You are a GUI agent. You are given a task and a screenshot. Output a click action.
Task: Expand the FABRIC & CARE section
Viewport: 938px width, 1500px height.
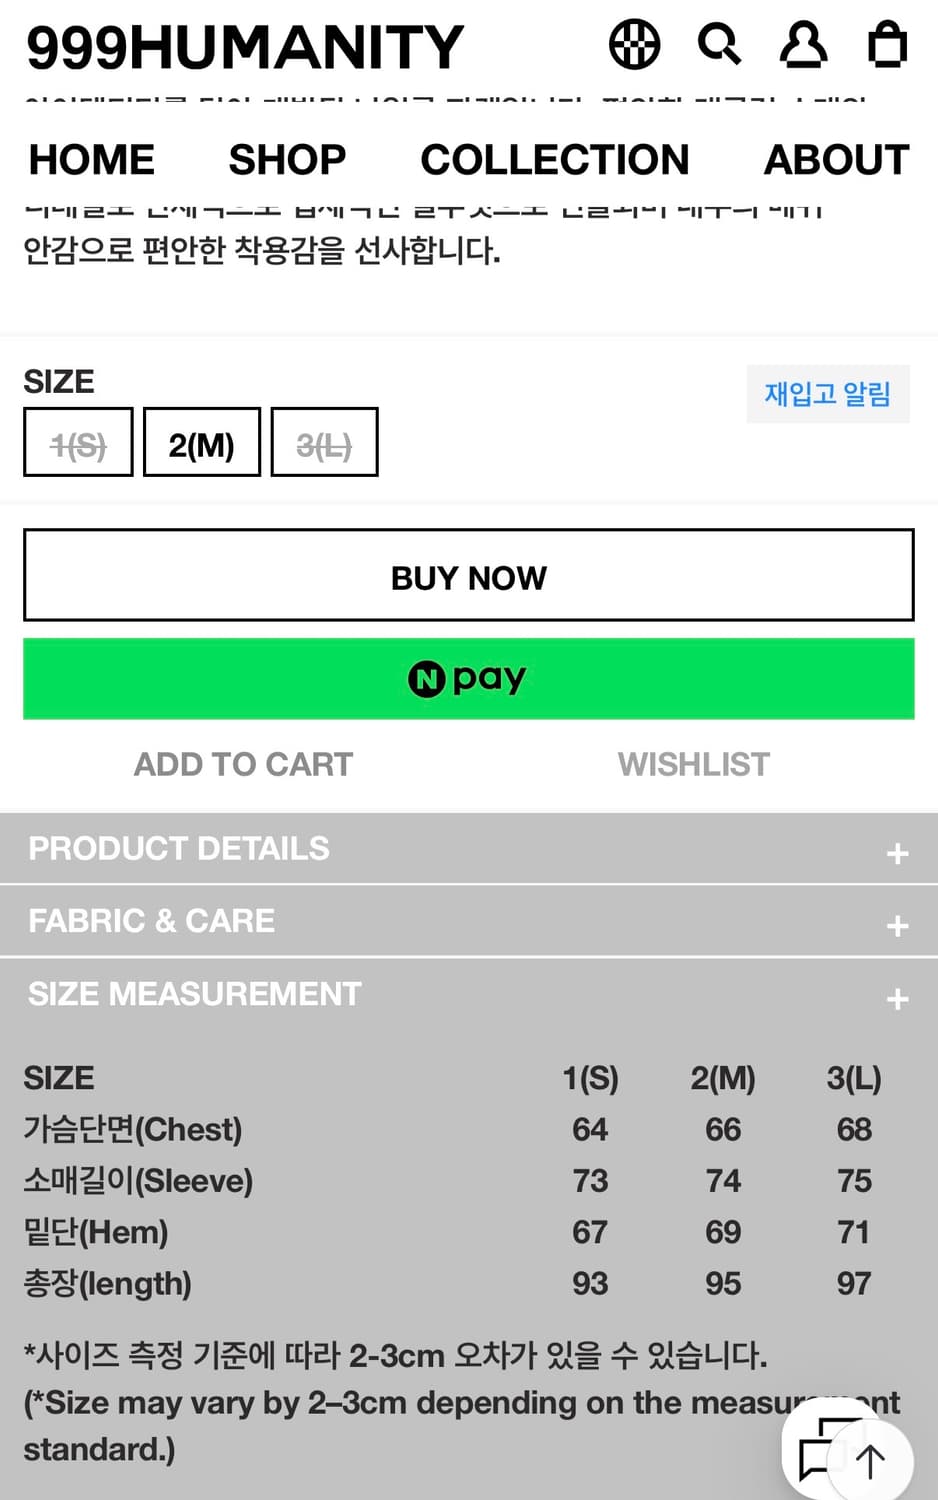[x=468, y=921]
